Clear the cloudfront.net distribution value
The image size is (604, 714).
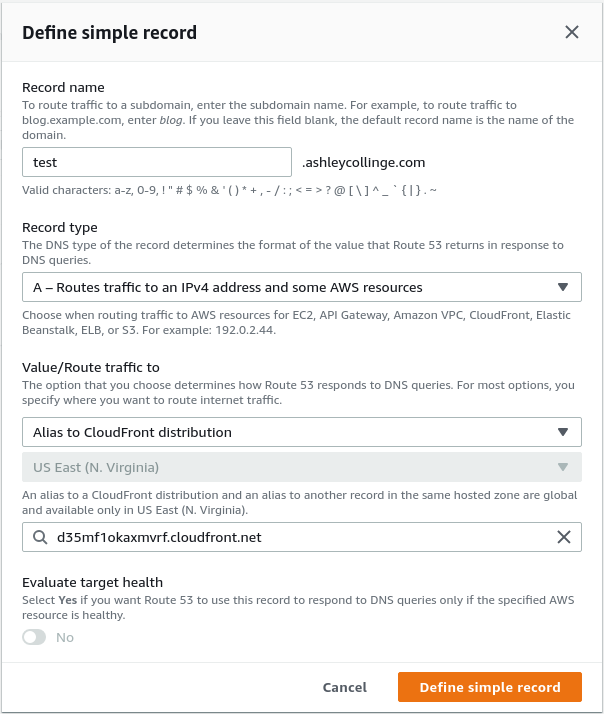564,538
